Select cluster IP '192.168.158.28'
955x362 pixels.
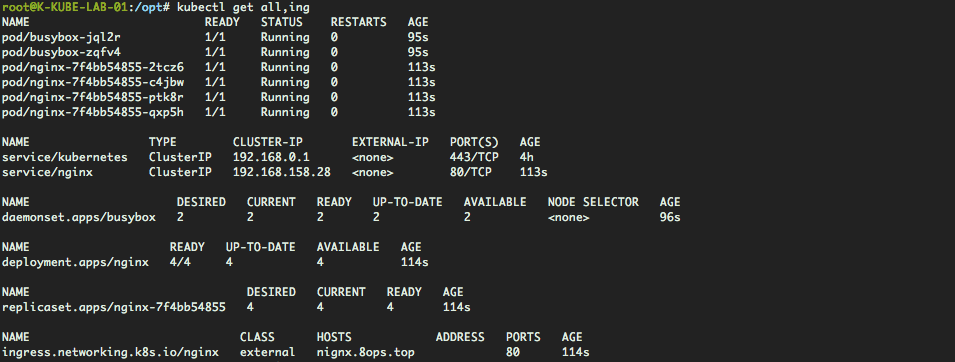pos(282,172)
